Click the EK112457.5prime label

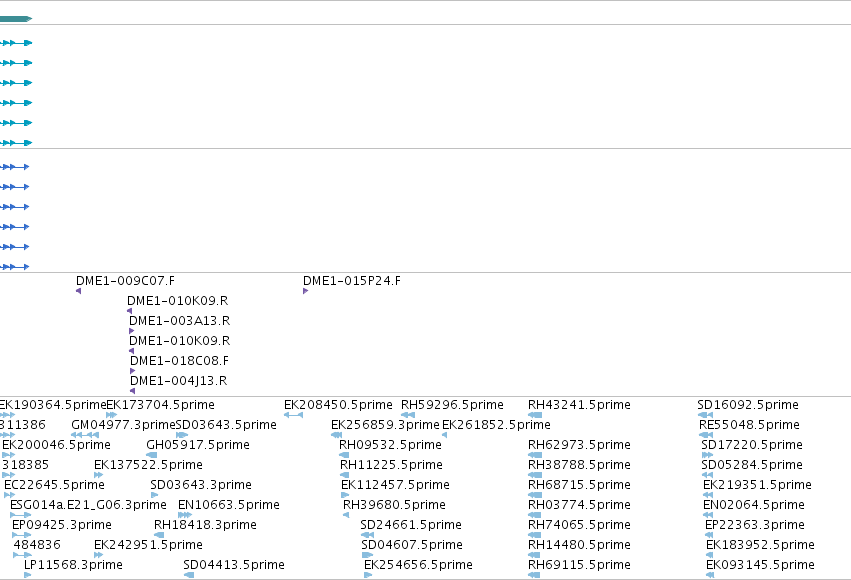click(395, 485)
